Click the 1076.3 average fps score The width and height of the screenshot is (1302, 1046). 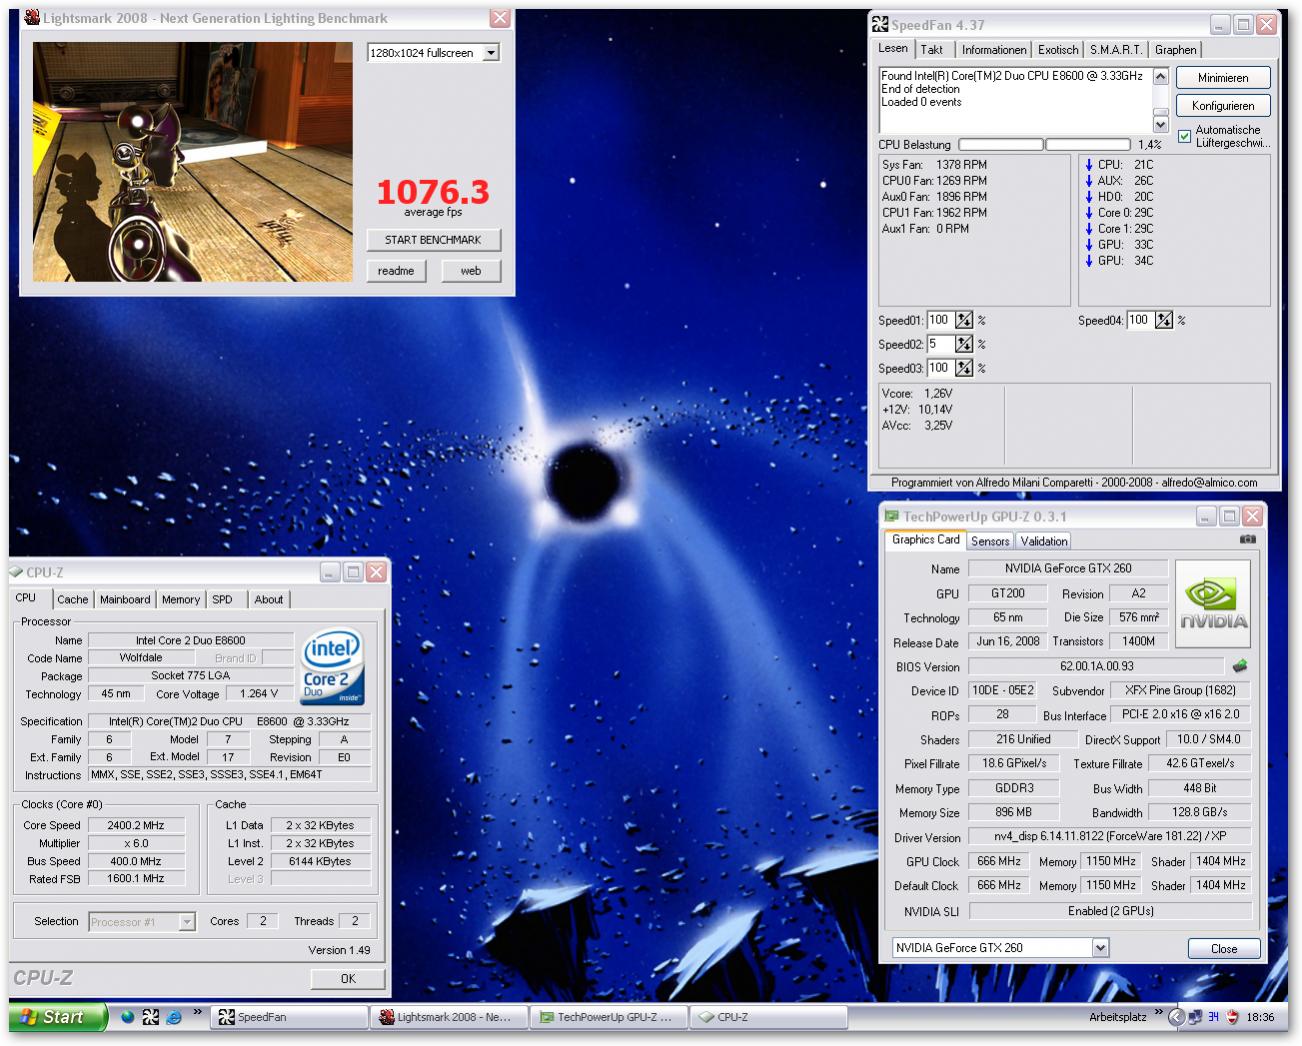433,191
